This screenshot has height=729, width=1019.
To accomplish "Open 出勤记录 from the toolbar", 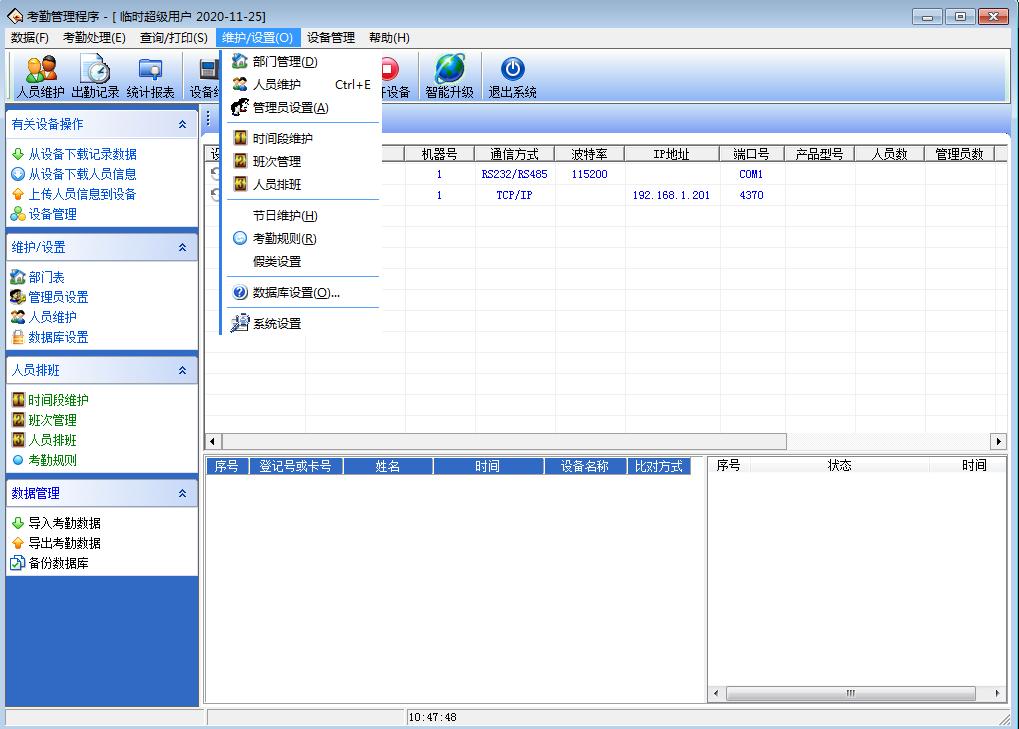I will pos(95,77).
